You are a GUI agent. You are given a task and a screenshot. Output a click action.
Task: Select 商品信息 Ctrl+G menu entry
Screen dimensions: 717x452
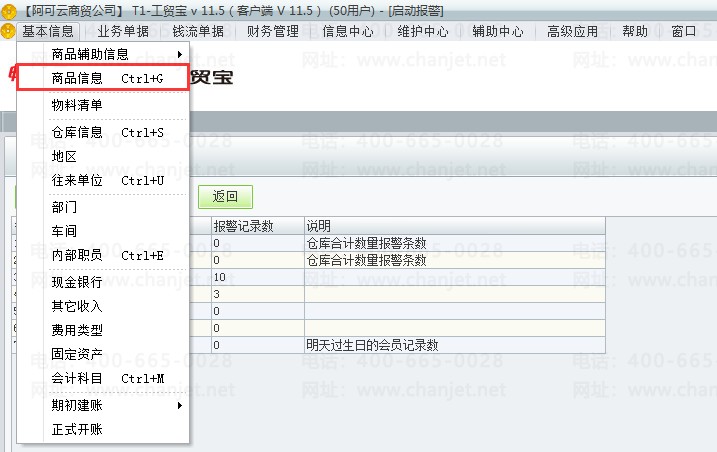(x=103, y=78)
